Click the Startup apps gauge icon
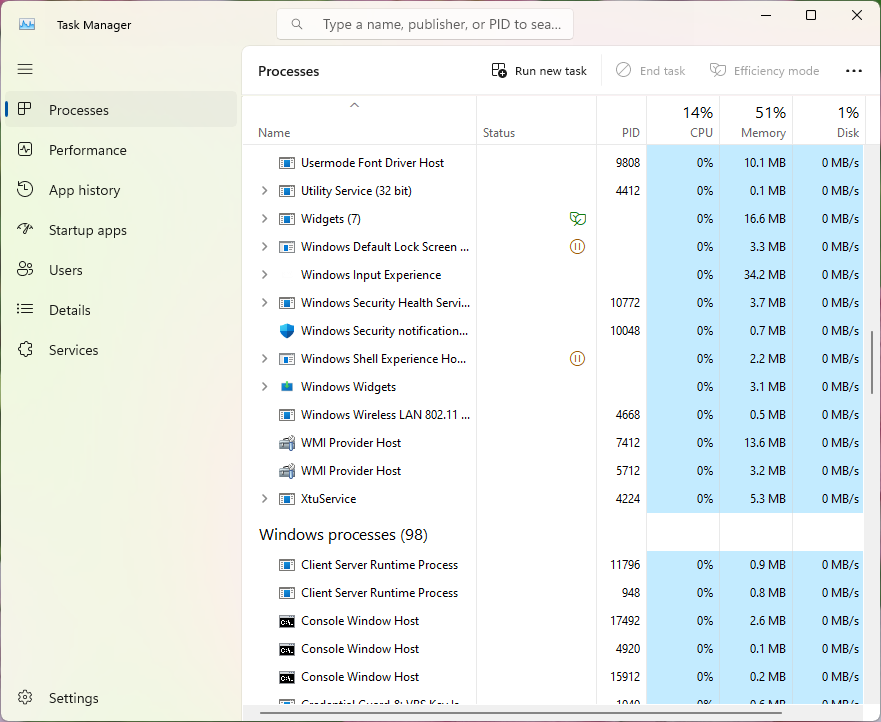This screenshot has width=881, height=722. (25, 229)
